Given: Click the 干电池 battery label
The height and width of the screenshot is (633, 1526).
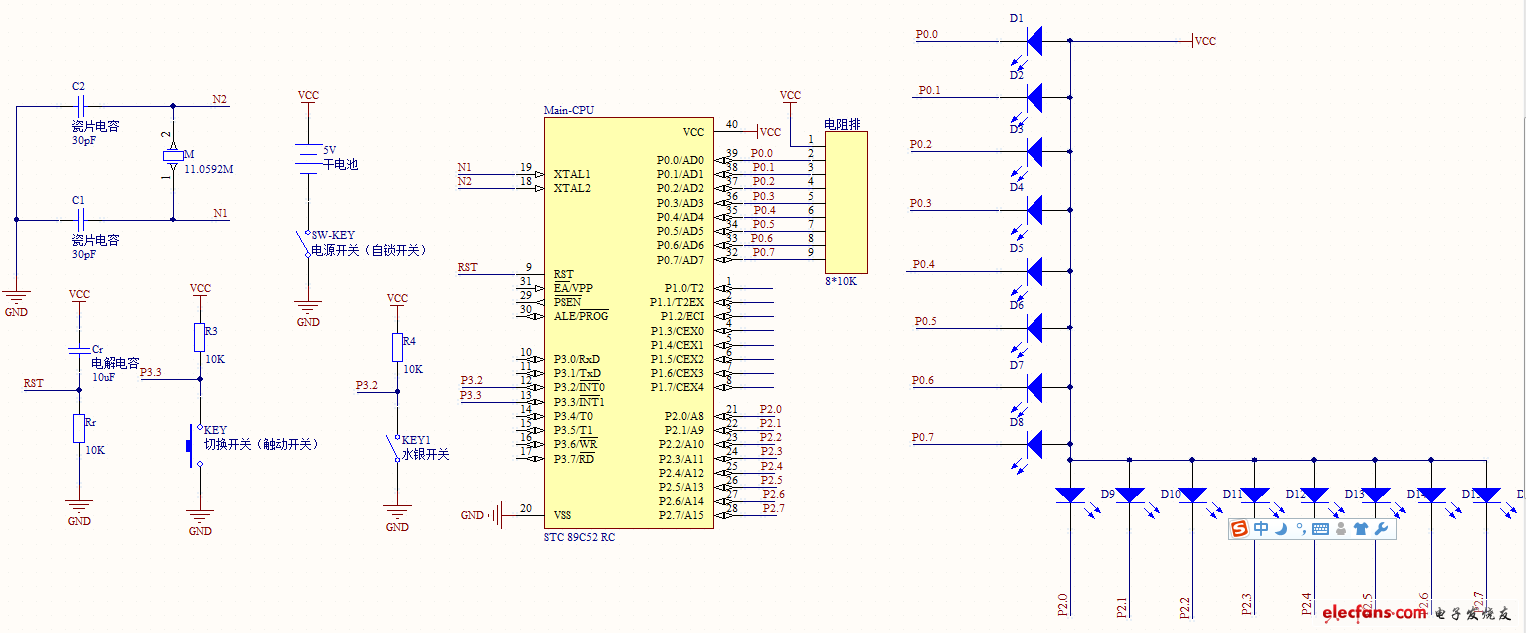Looking at the screenshot, I should tap(341, 164).
